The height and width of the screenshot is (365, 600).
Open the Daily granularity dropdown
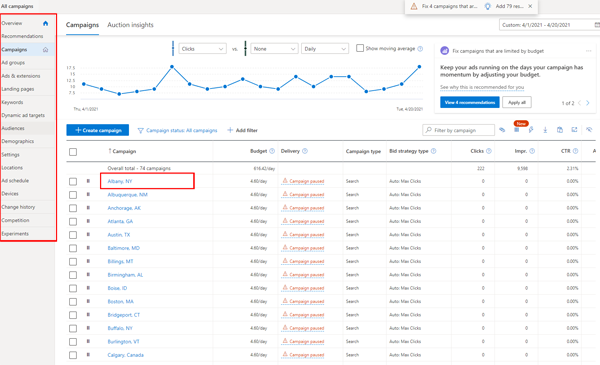pos(325,49)
